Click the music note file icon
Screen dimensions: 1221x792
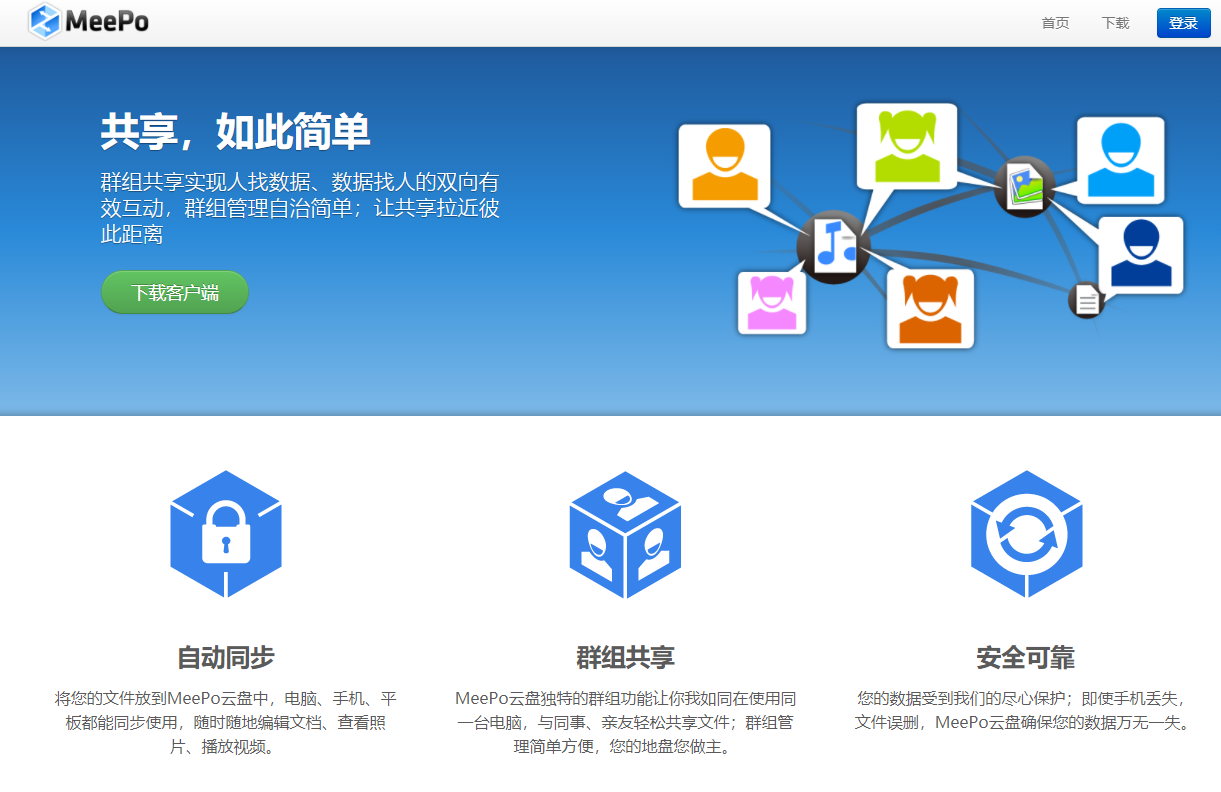click(x=833, y=246)
